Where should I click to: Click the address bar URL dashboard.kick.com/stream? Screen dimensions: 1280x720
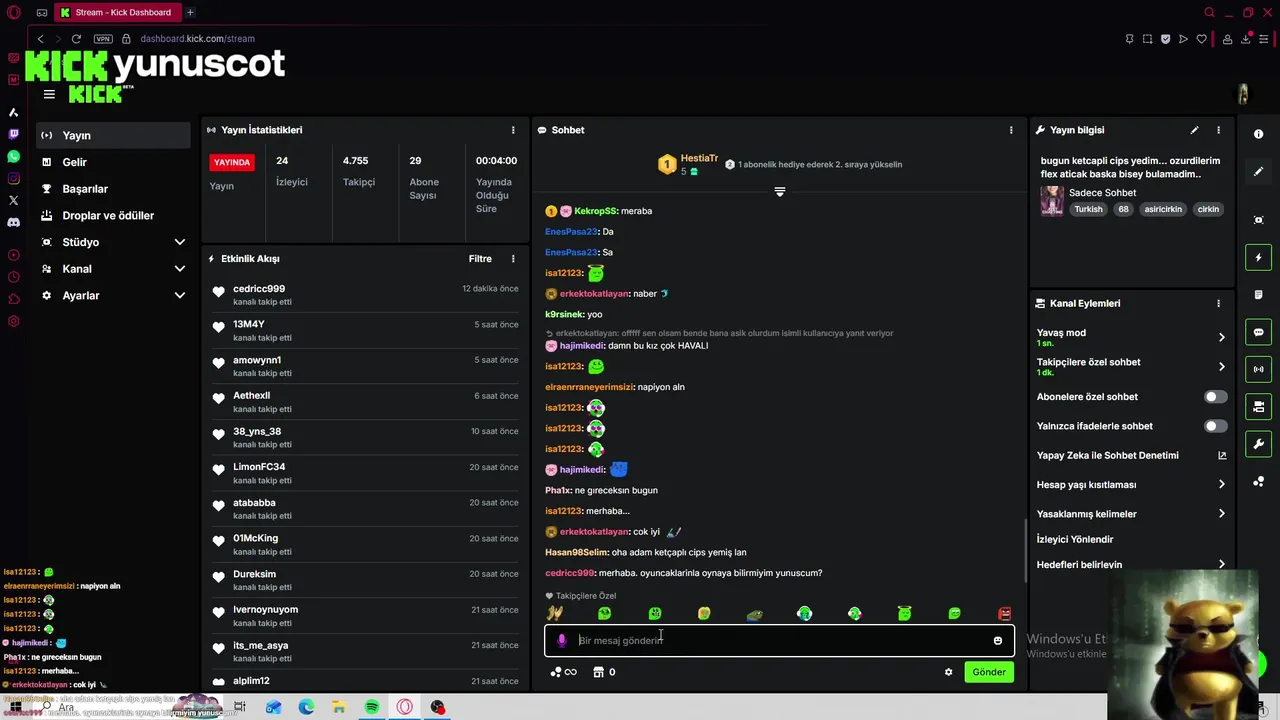click(197, 39)
